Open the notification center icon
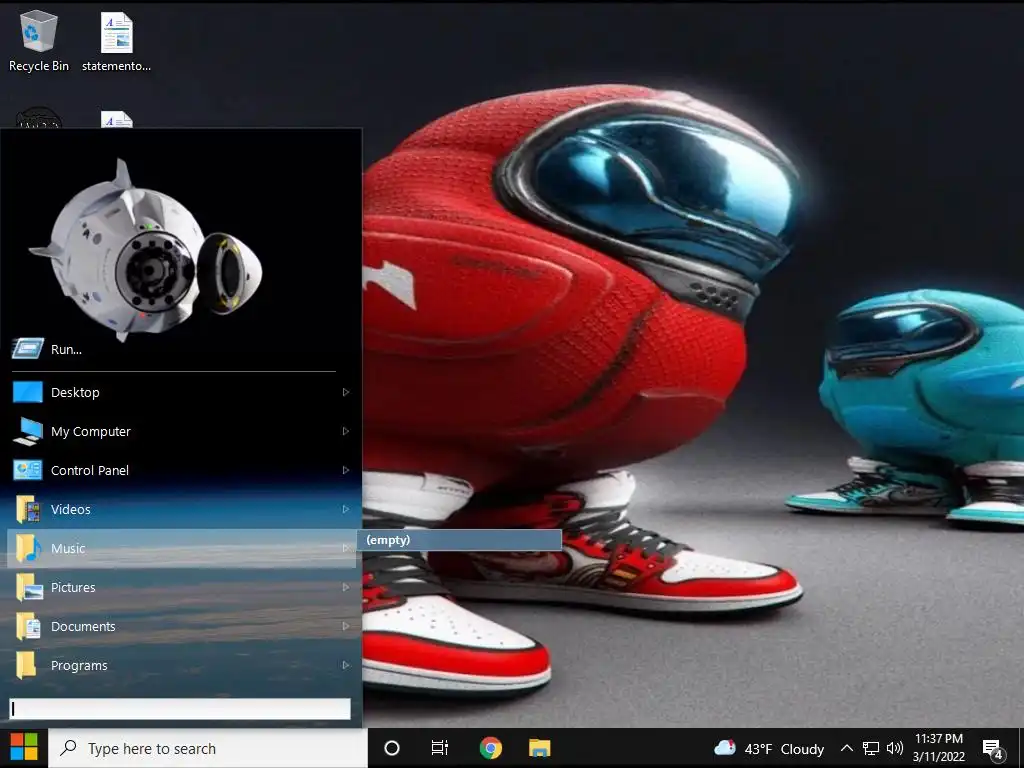 click(993, 749)
